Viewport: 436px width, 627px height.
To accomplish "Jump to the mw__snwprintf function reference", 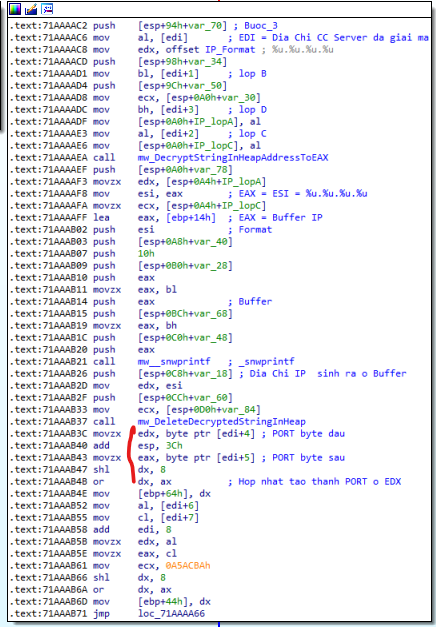I will click(174, 361).
